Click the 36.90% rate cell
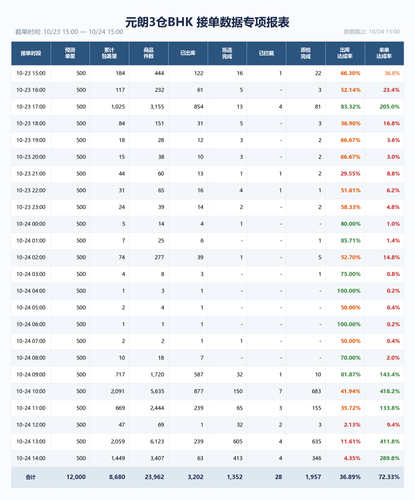Screen dimensions: 415x500 coord(351,123)
